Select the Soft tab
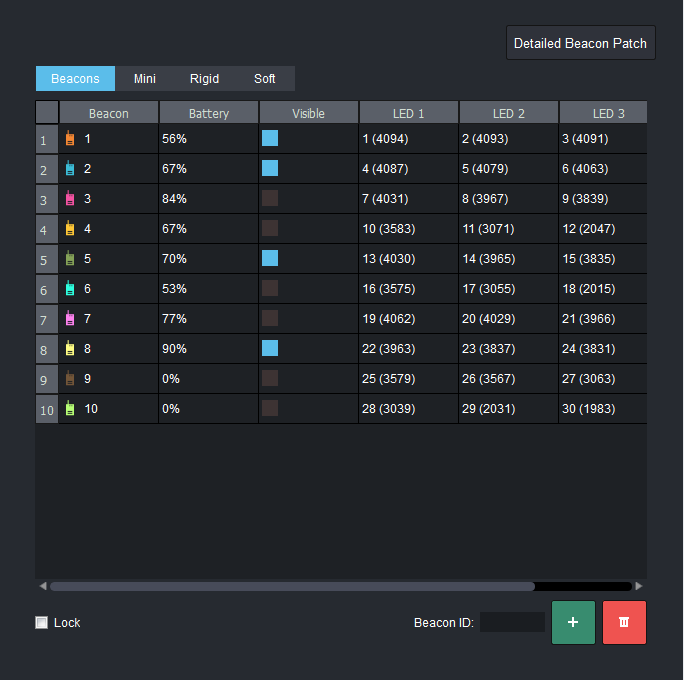This screenshot has width=684, height=680. (x=264, y=79)
